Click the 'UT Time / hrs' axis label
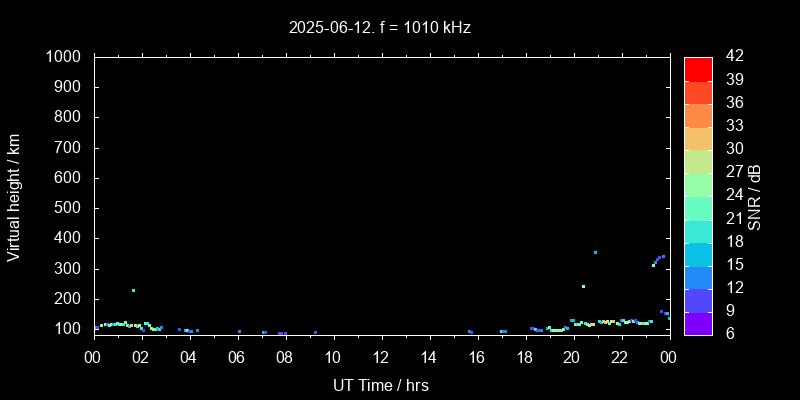 [381, 384]
